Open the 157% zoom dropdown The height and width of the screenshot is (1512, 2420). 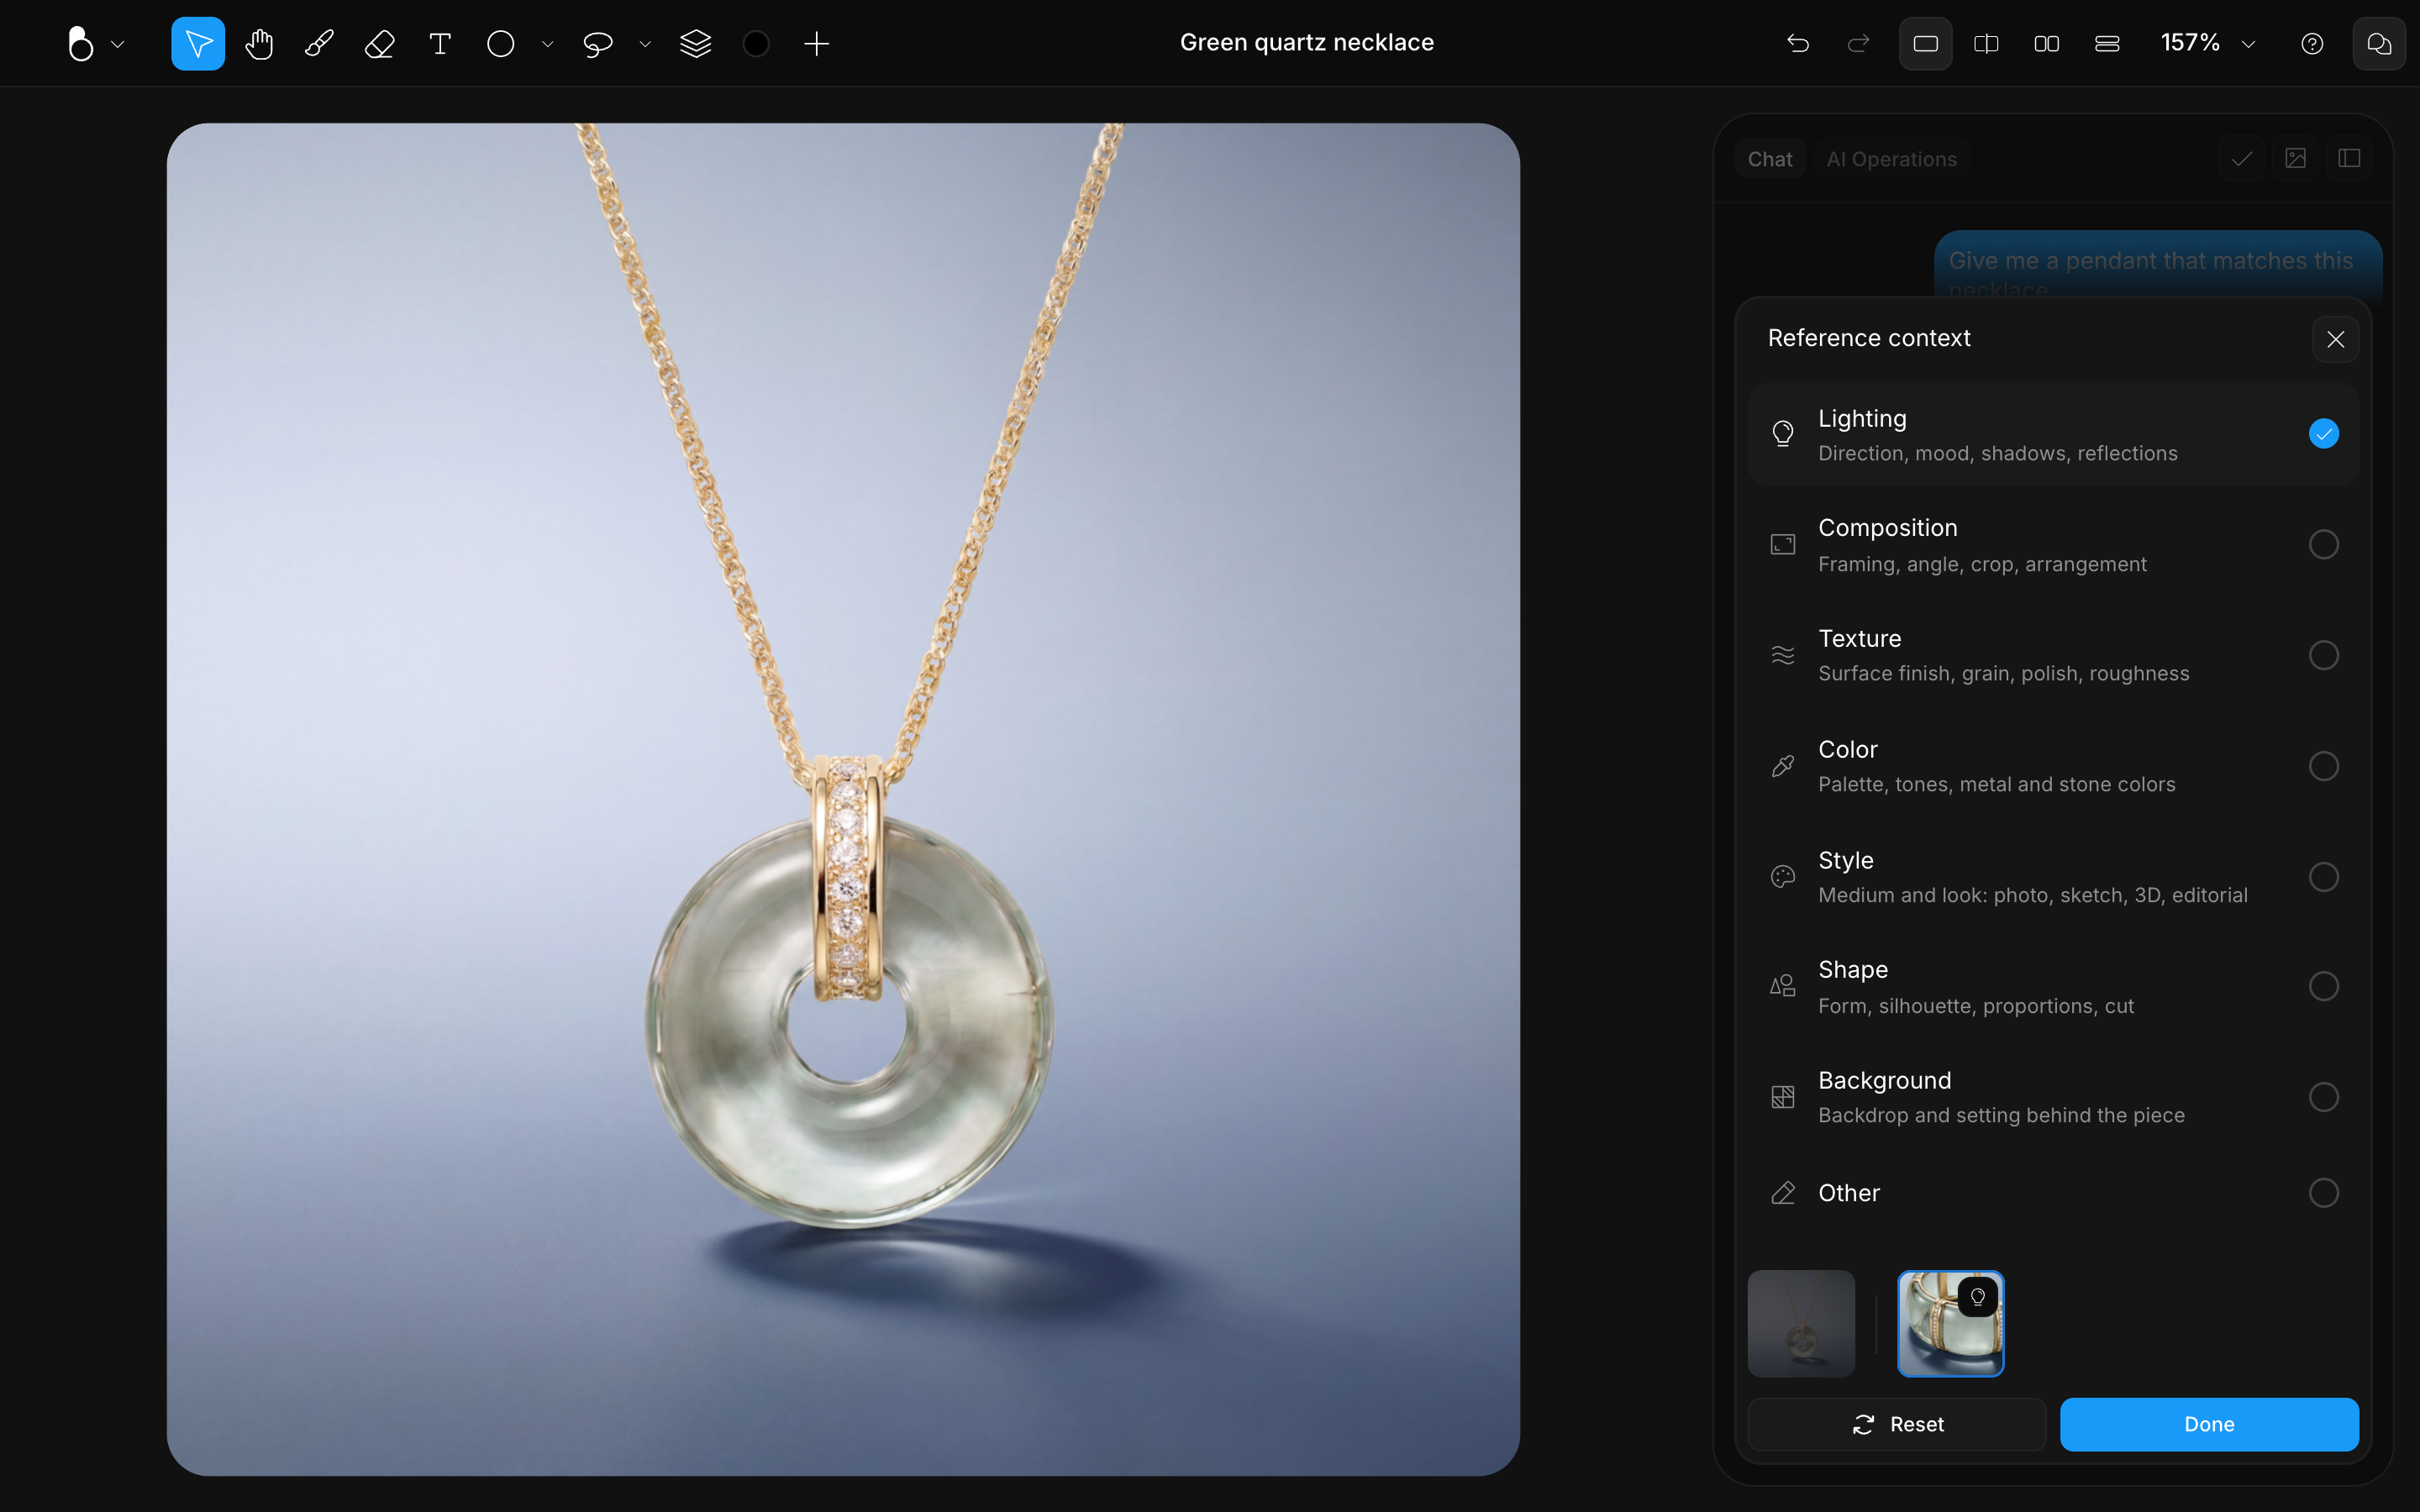click(x=2208, y=43)
